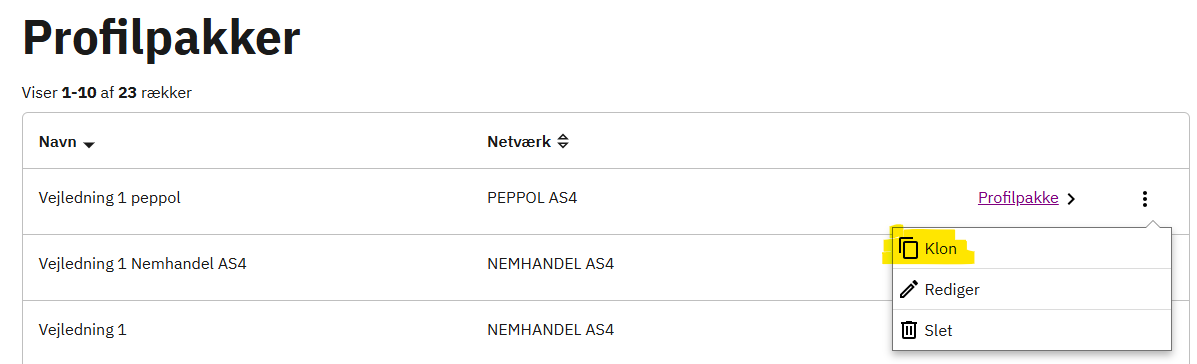Choose Klon from the context menu
This screenshot has height=364, width=1197.
click(1031, 249)
